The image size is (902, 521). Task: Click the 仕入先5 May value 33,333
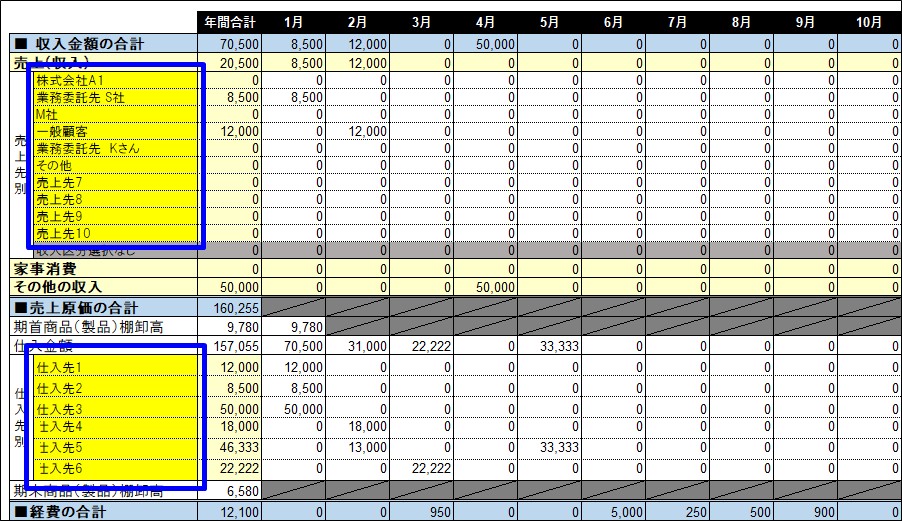(549, 448)
